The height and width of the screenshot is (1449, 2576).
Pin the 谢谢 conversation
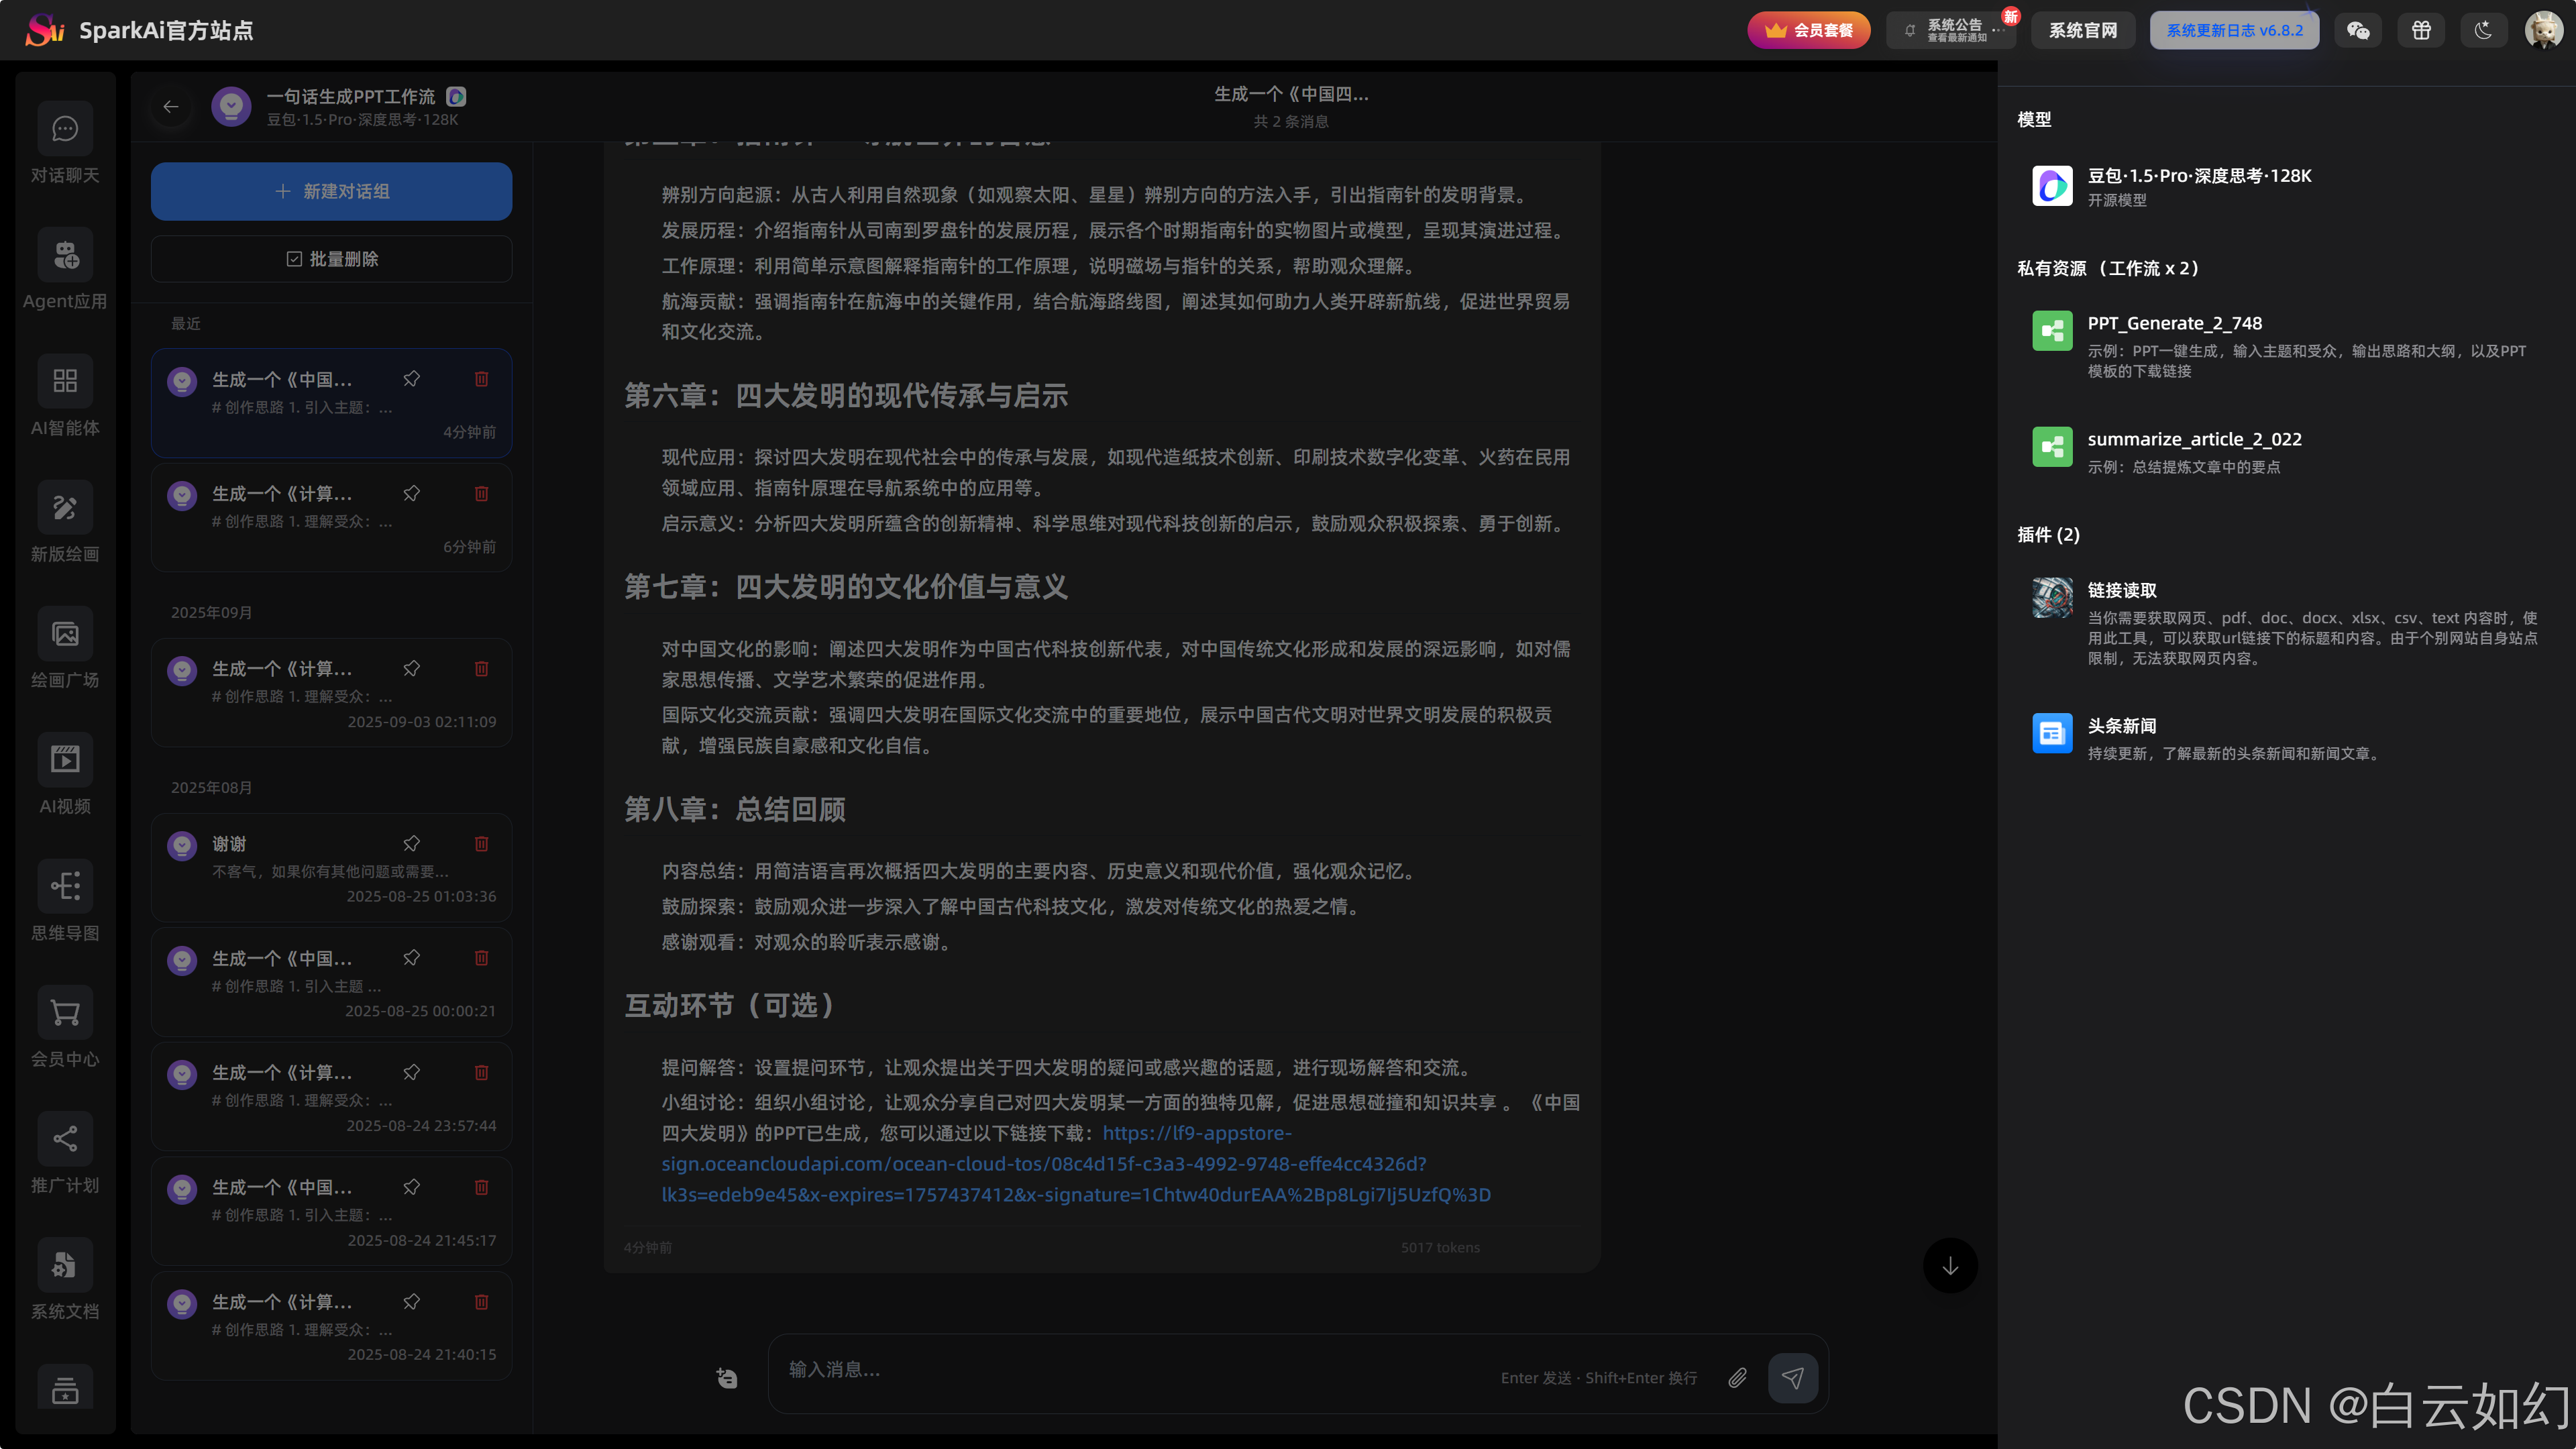(411, 843)
